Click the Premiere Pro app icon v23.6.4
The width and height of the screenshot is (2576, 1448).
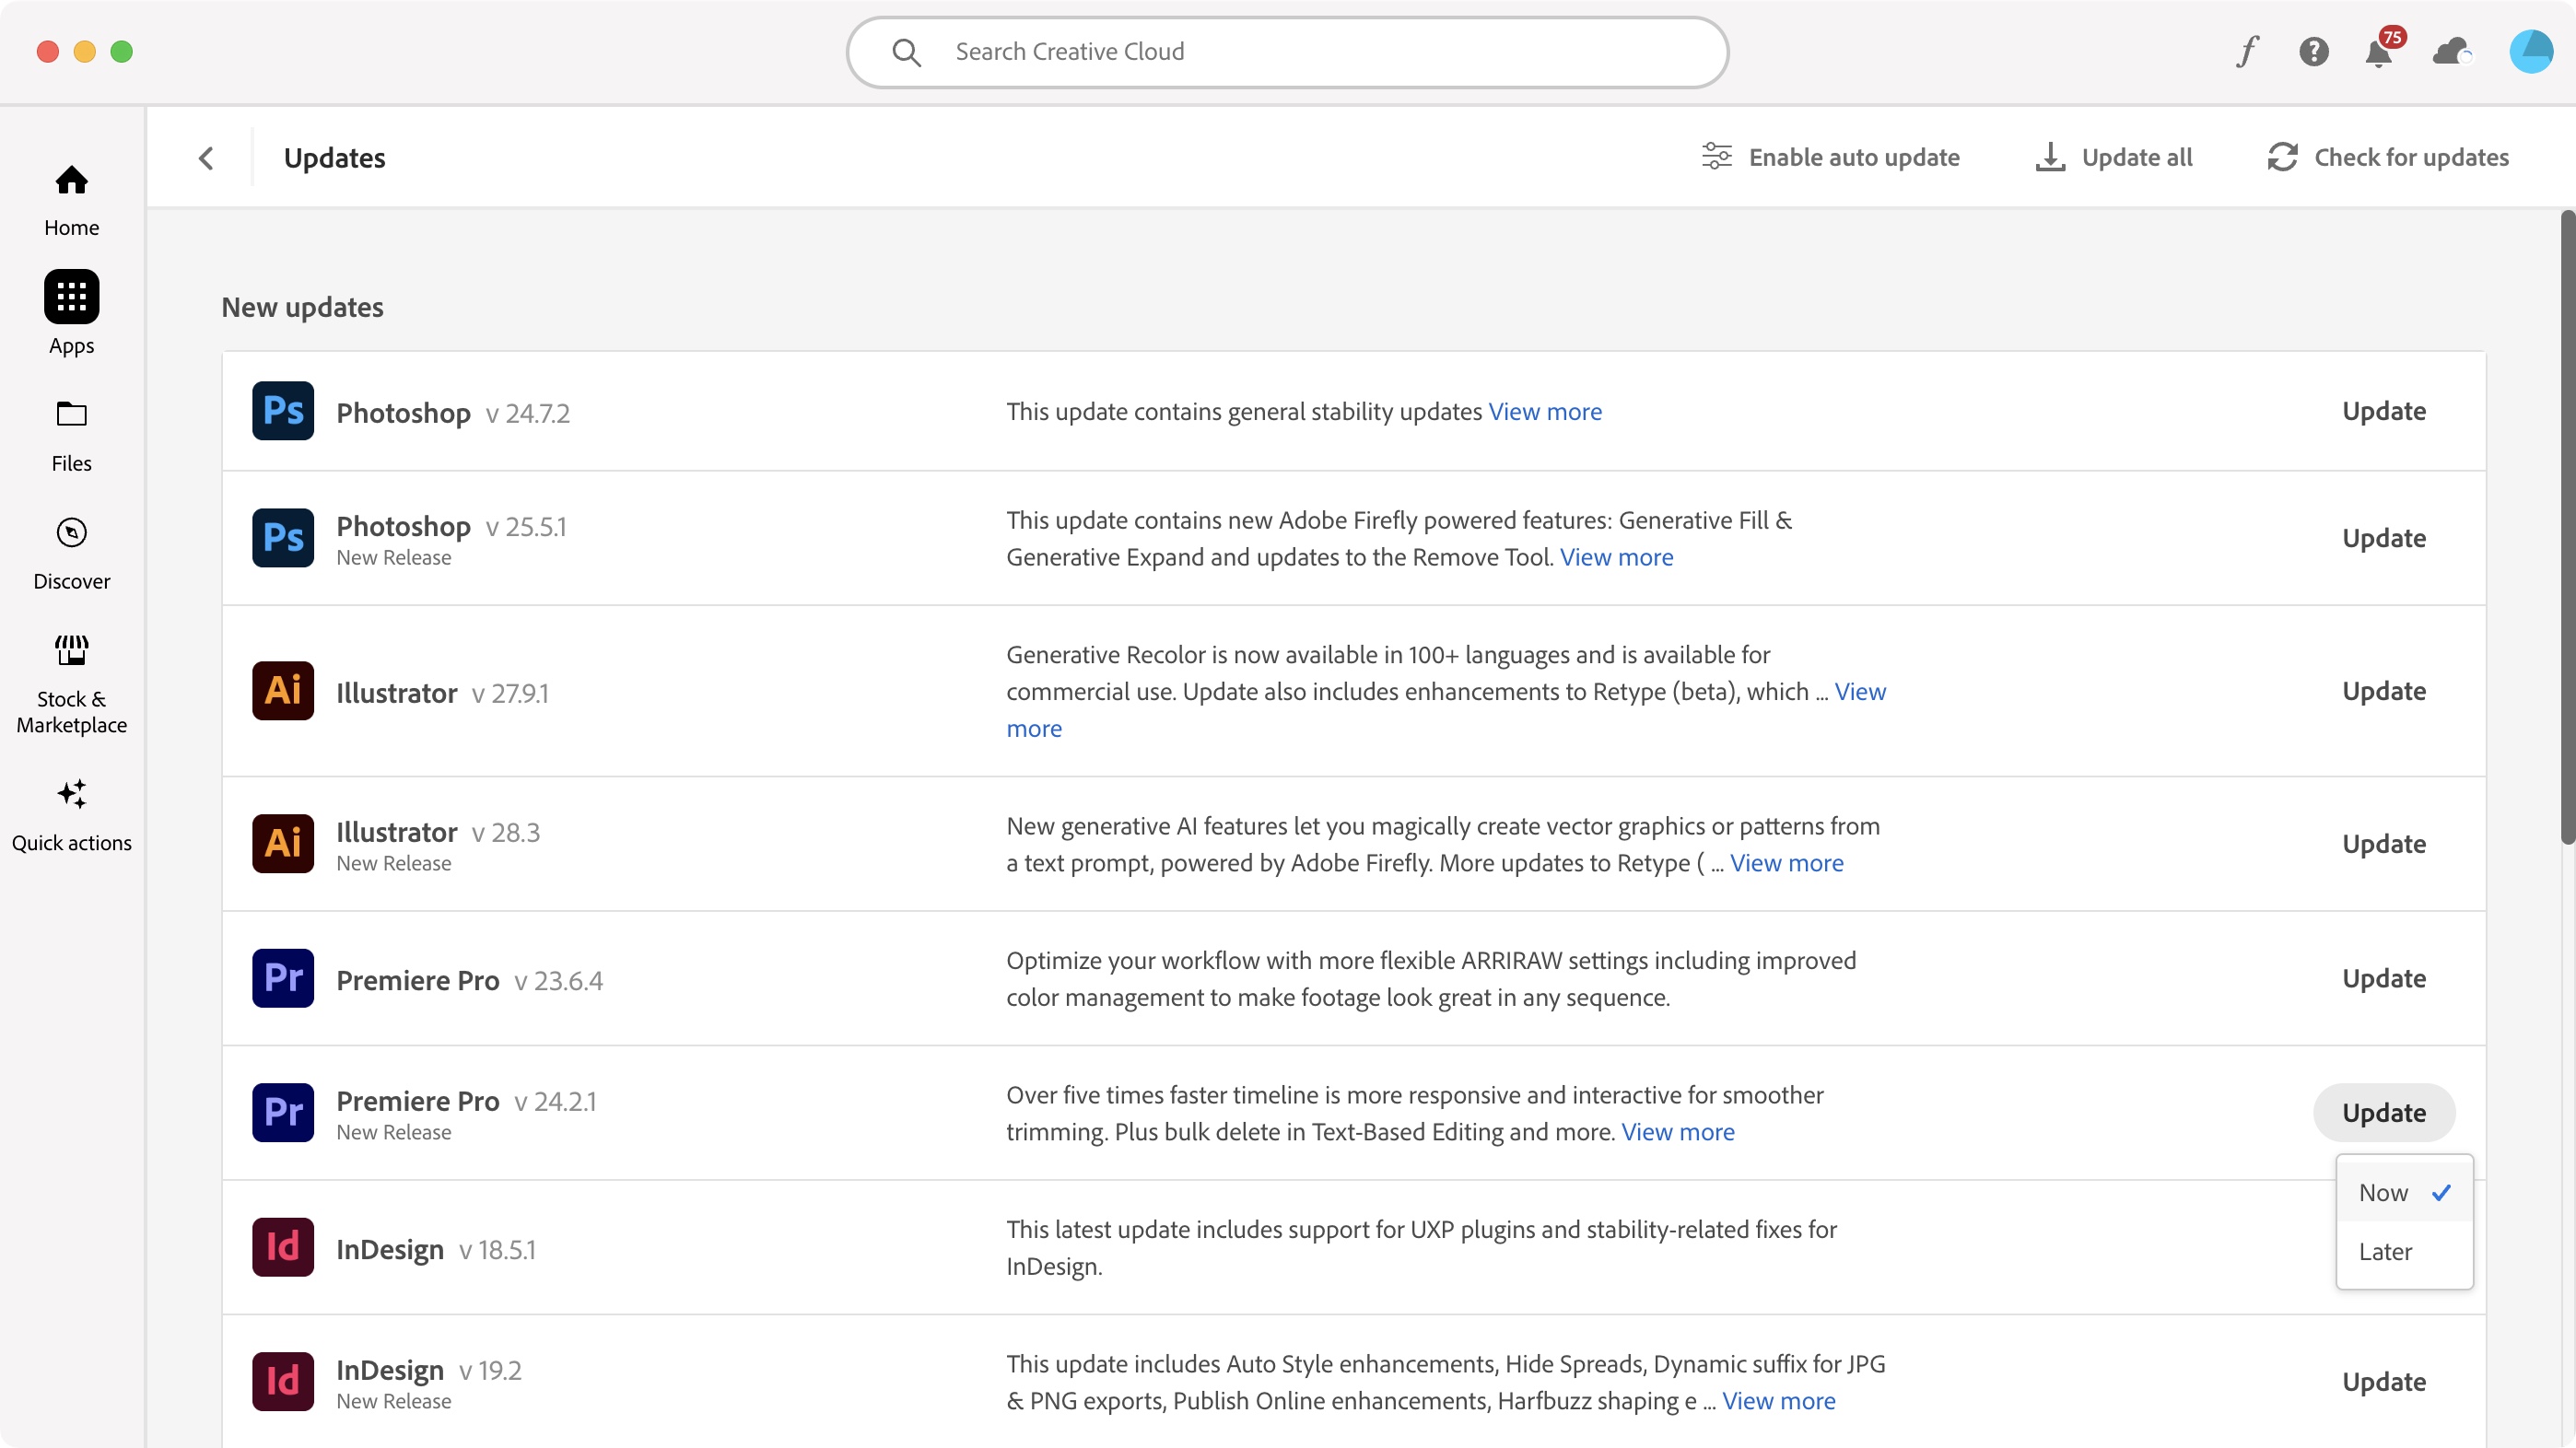[x=283, y=979]
